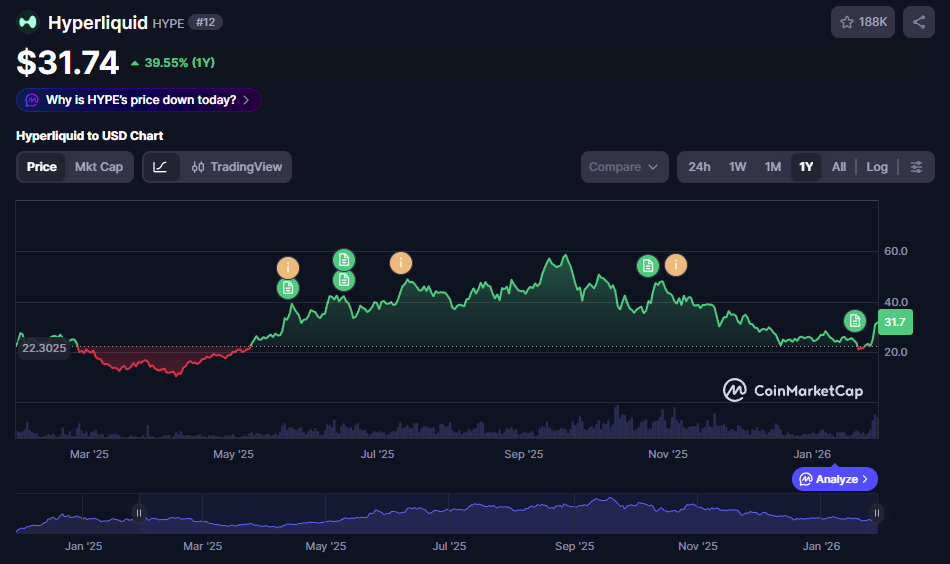
Task: Click the #12 rank badge
Action: pos(205,22)
